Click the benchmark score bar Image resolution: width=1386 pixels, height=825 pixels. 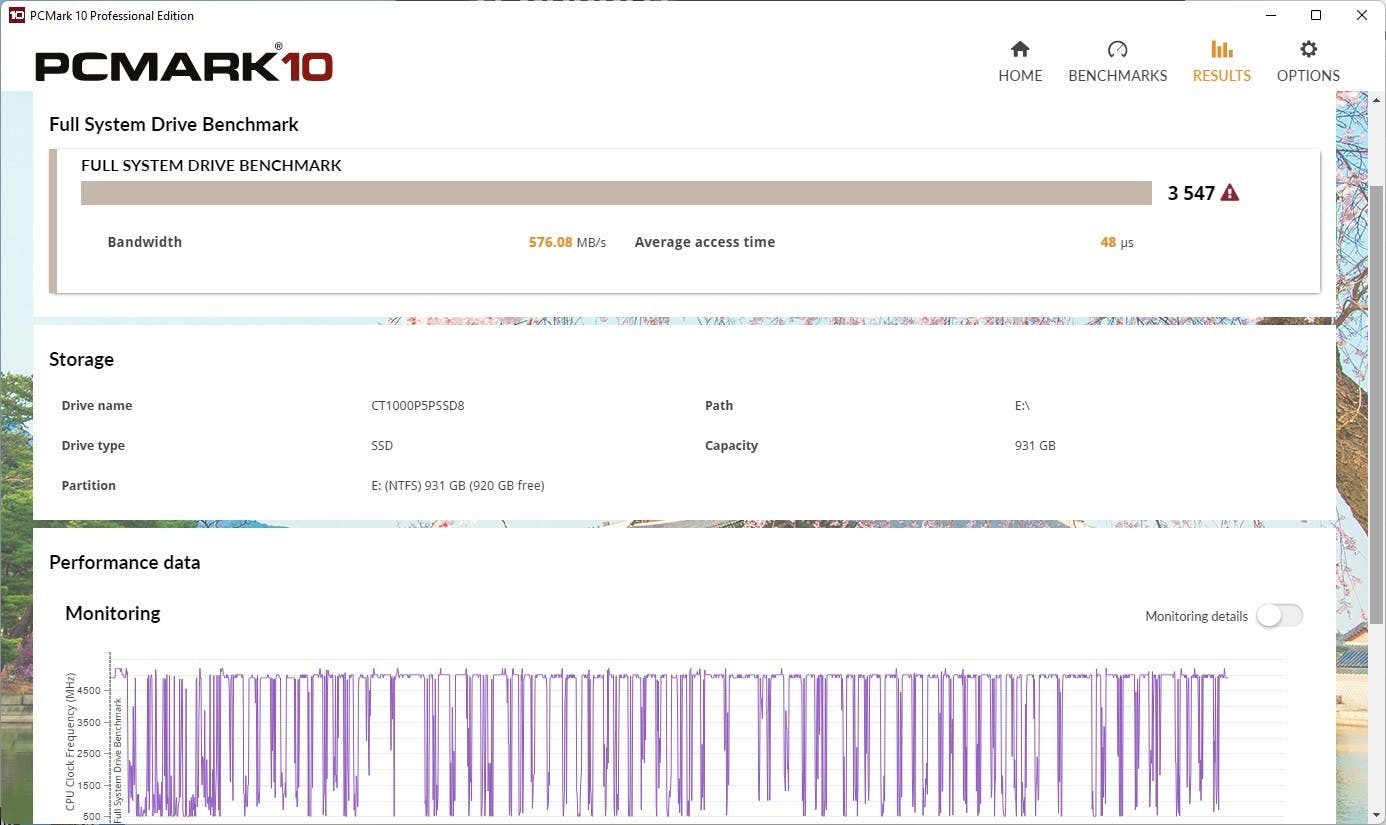click(616, 193)
